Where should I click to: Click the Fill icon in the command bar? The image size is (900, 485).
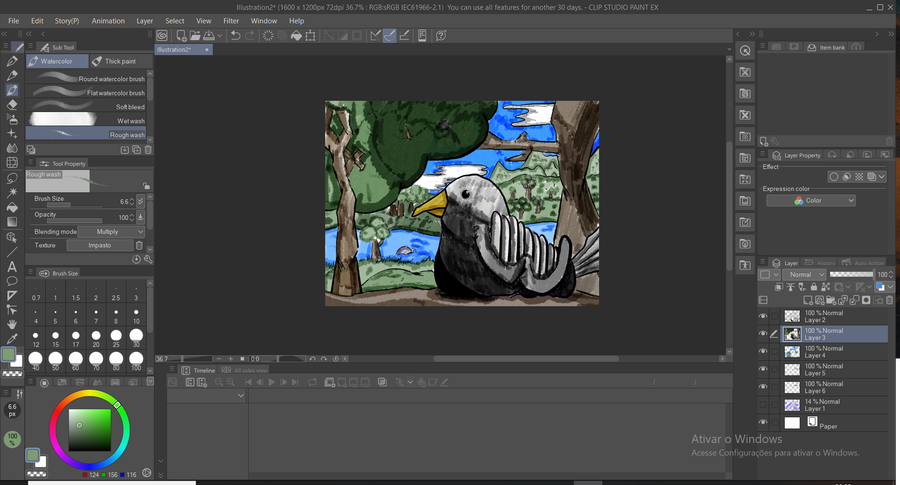pyautogui.click(x=296, y=36)
